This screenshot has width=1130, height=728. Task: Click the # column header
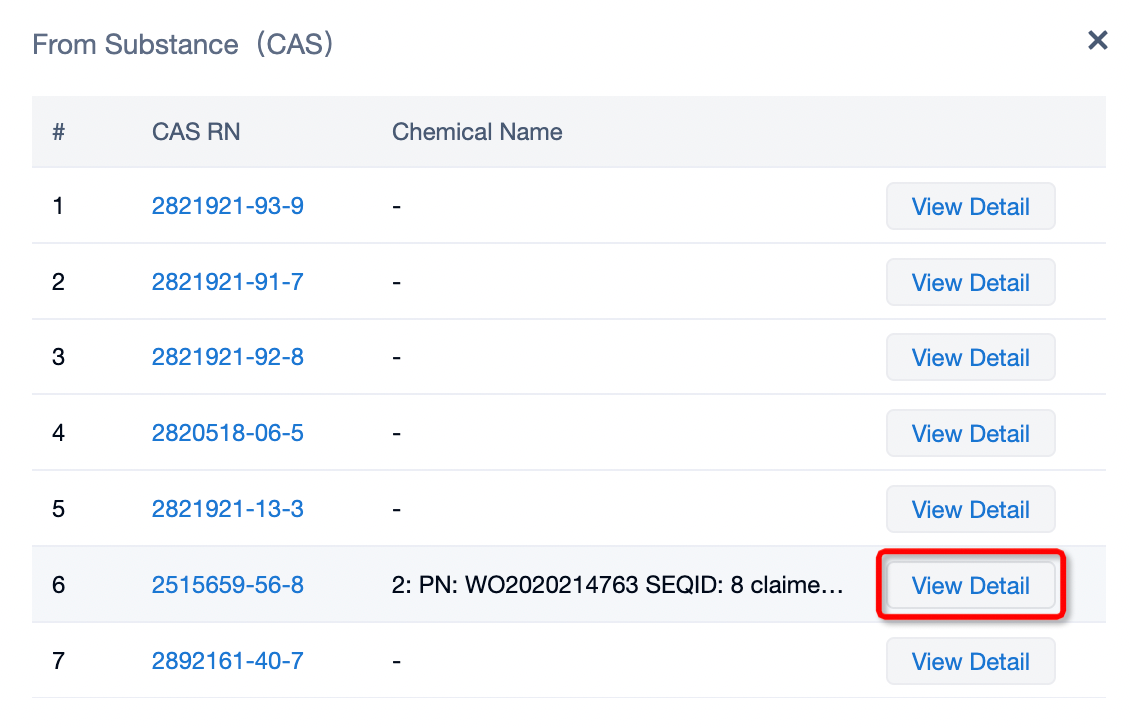(59, 132)
